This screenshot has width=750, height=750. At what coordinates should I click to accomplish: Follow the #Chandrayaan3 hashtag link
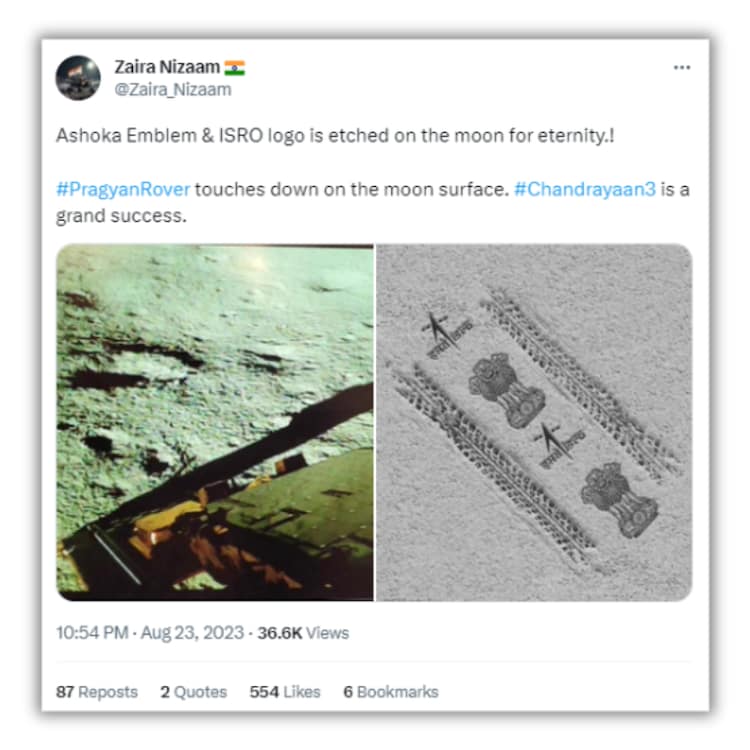click(x=585, y=189)
